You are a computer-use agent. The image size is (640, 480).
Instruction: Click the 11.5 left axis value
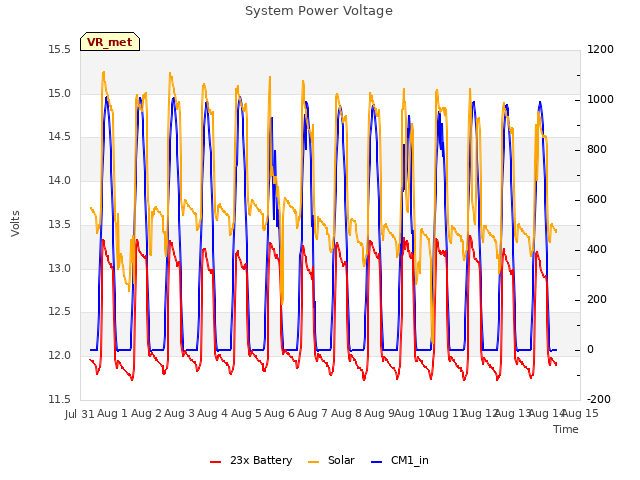60,399
